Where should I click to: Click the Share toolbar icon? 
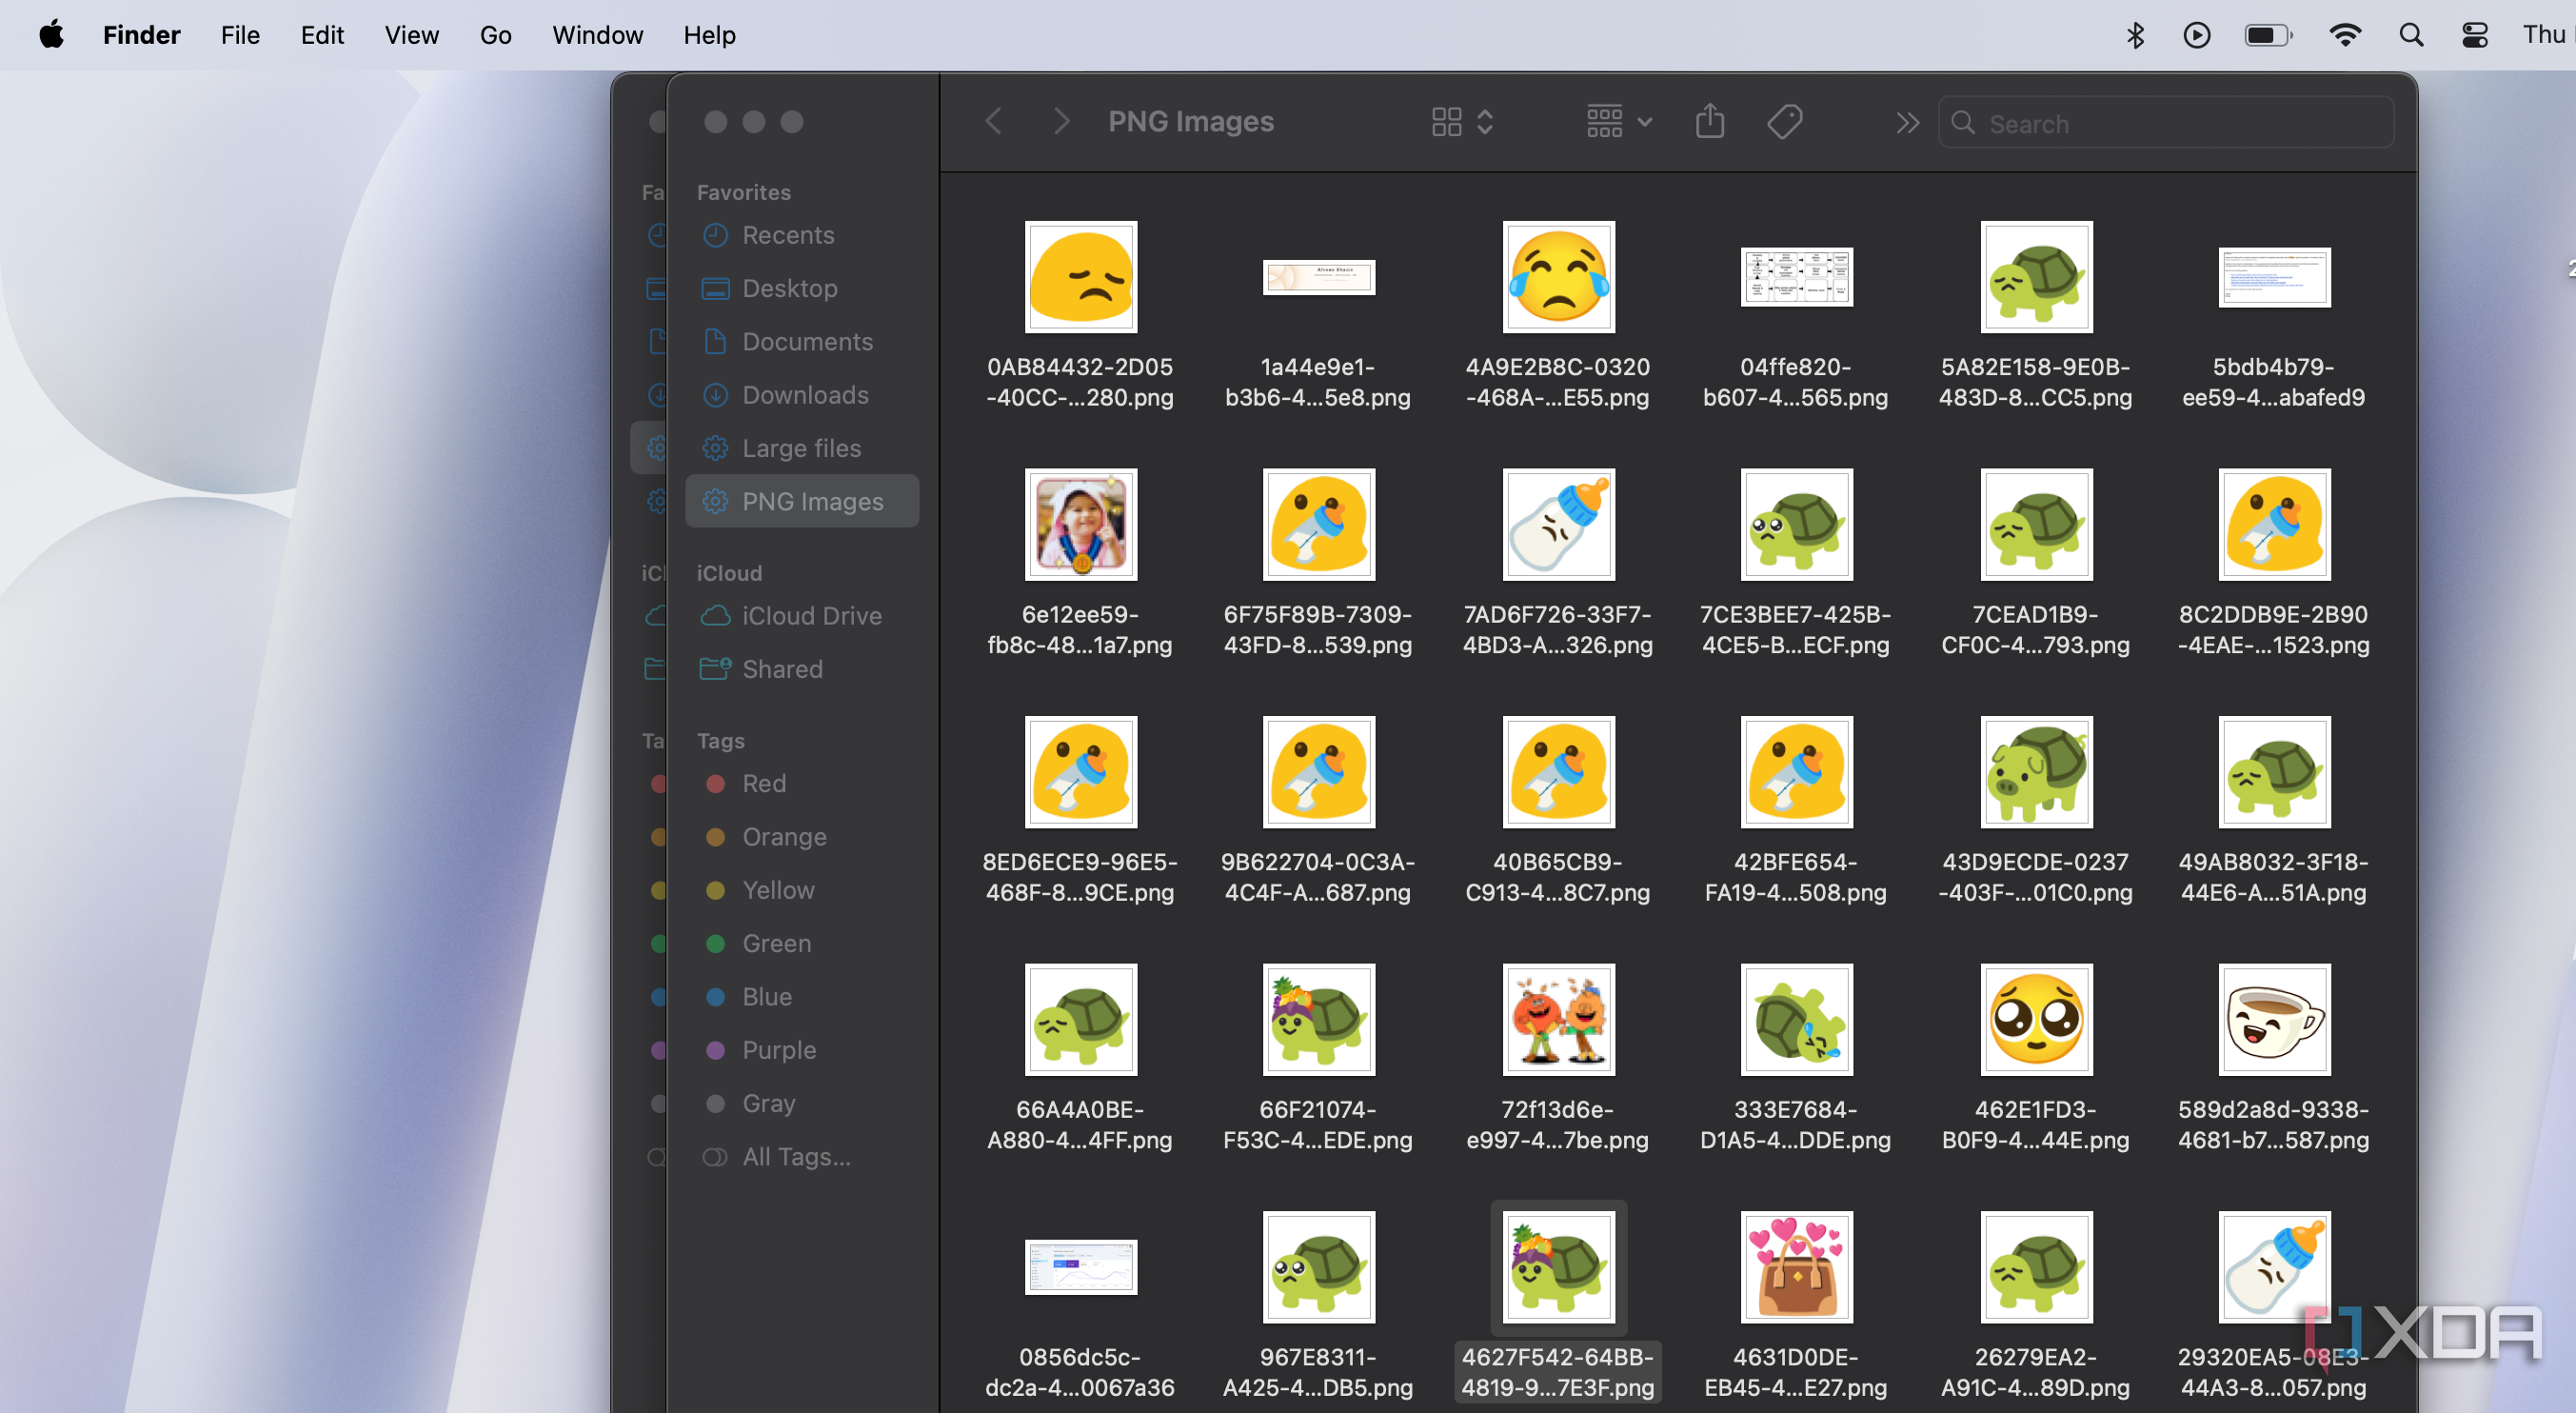[x=1710, y=122]
